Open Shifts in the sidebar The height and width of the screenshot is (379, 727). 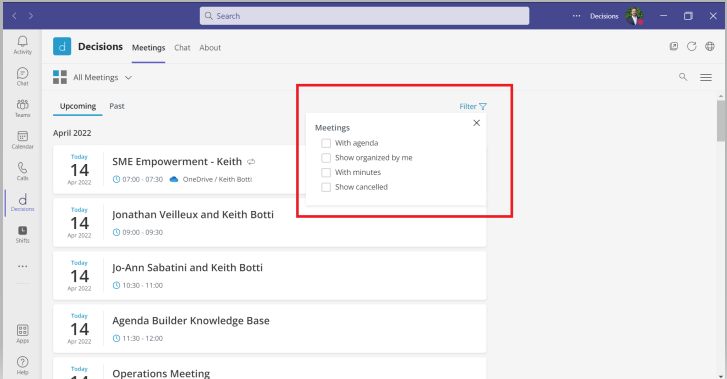click(22, 235)
